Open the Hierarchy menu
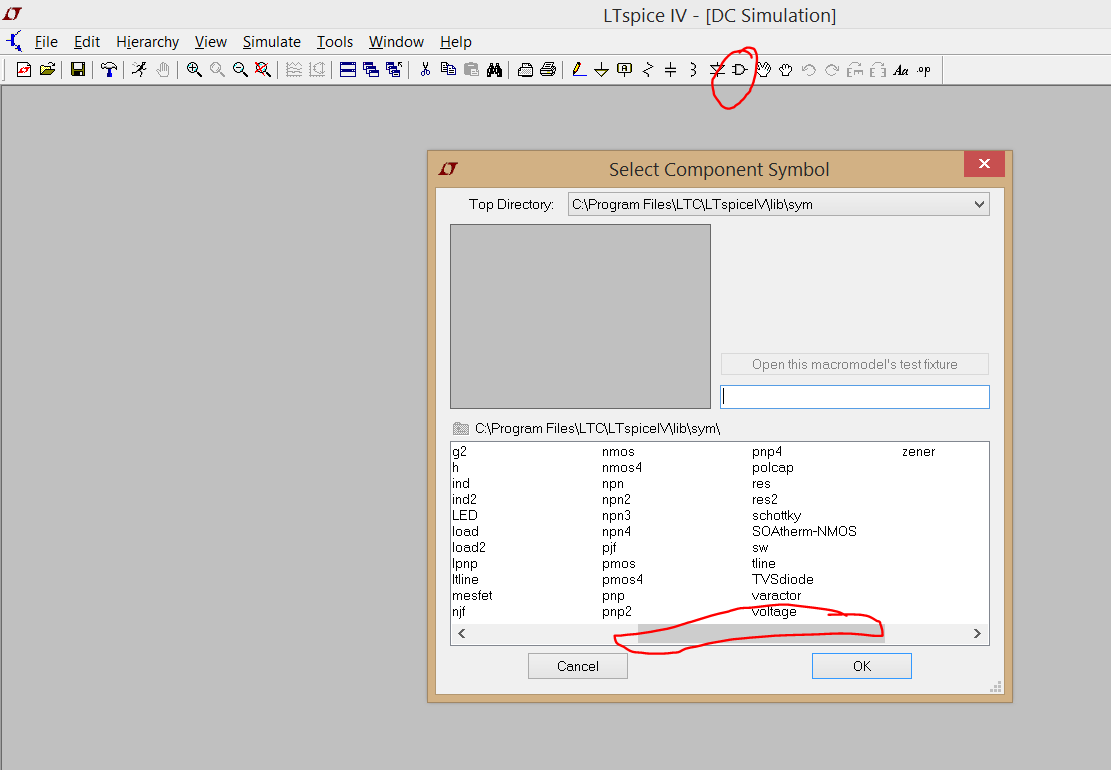The image size is (1111, 770). tap(147, 42)
